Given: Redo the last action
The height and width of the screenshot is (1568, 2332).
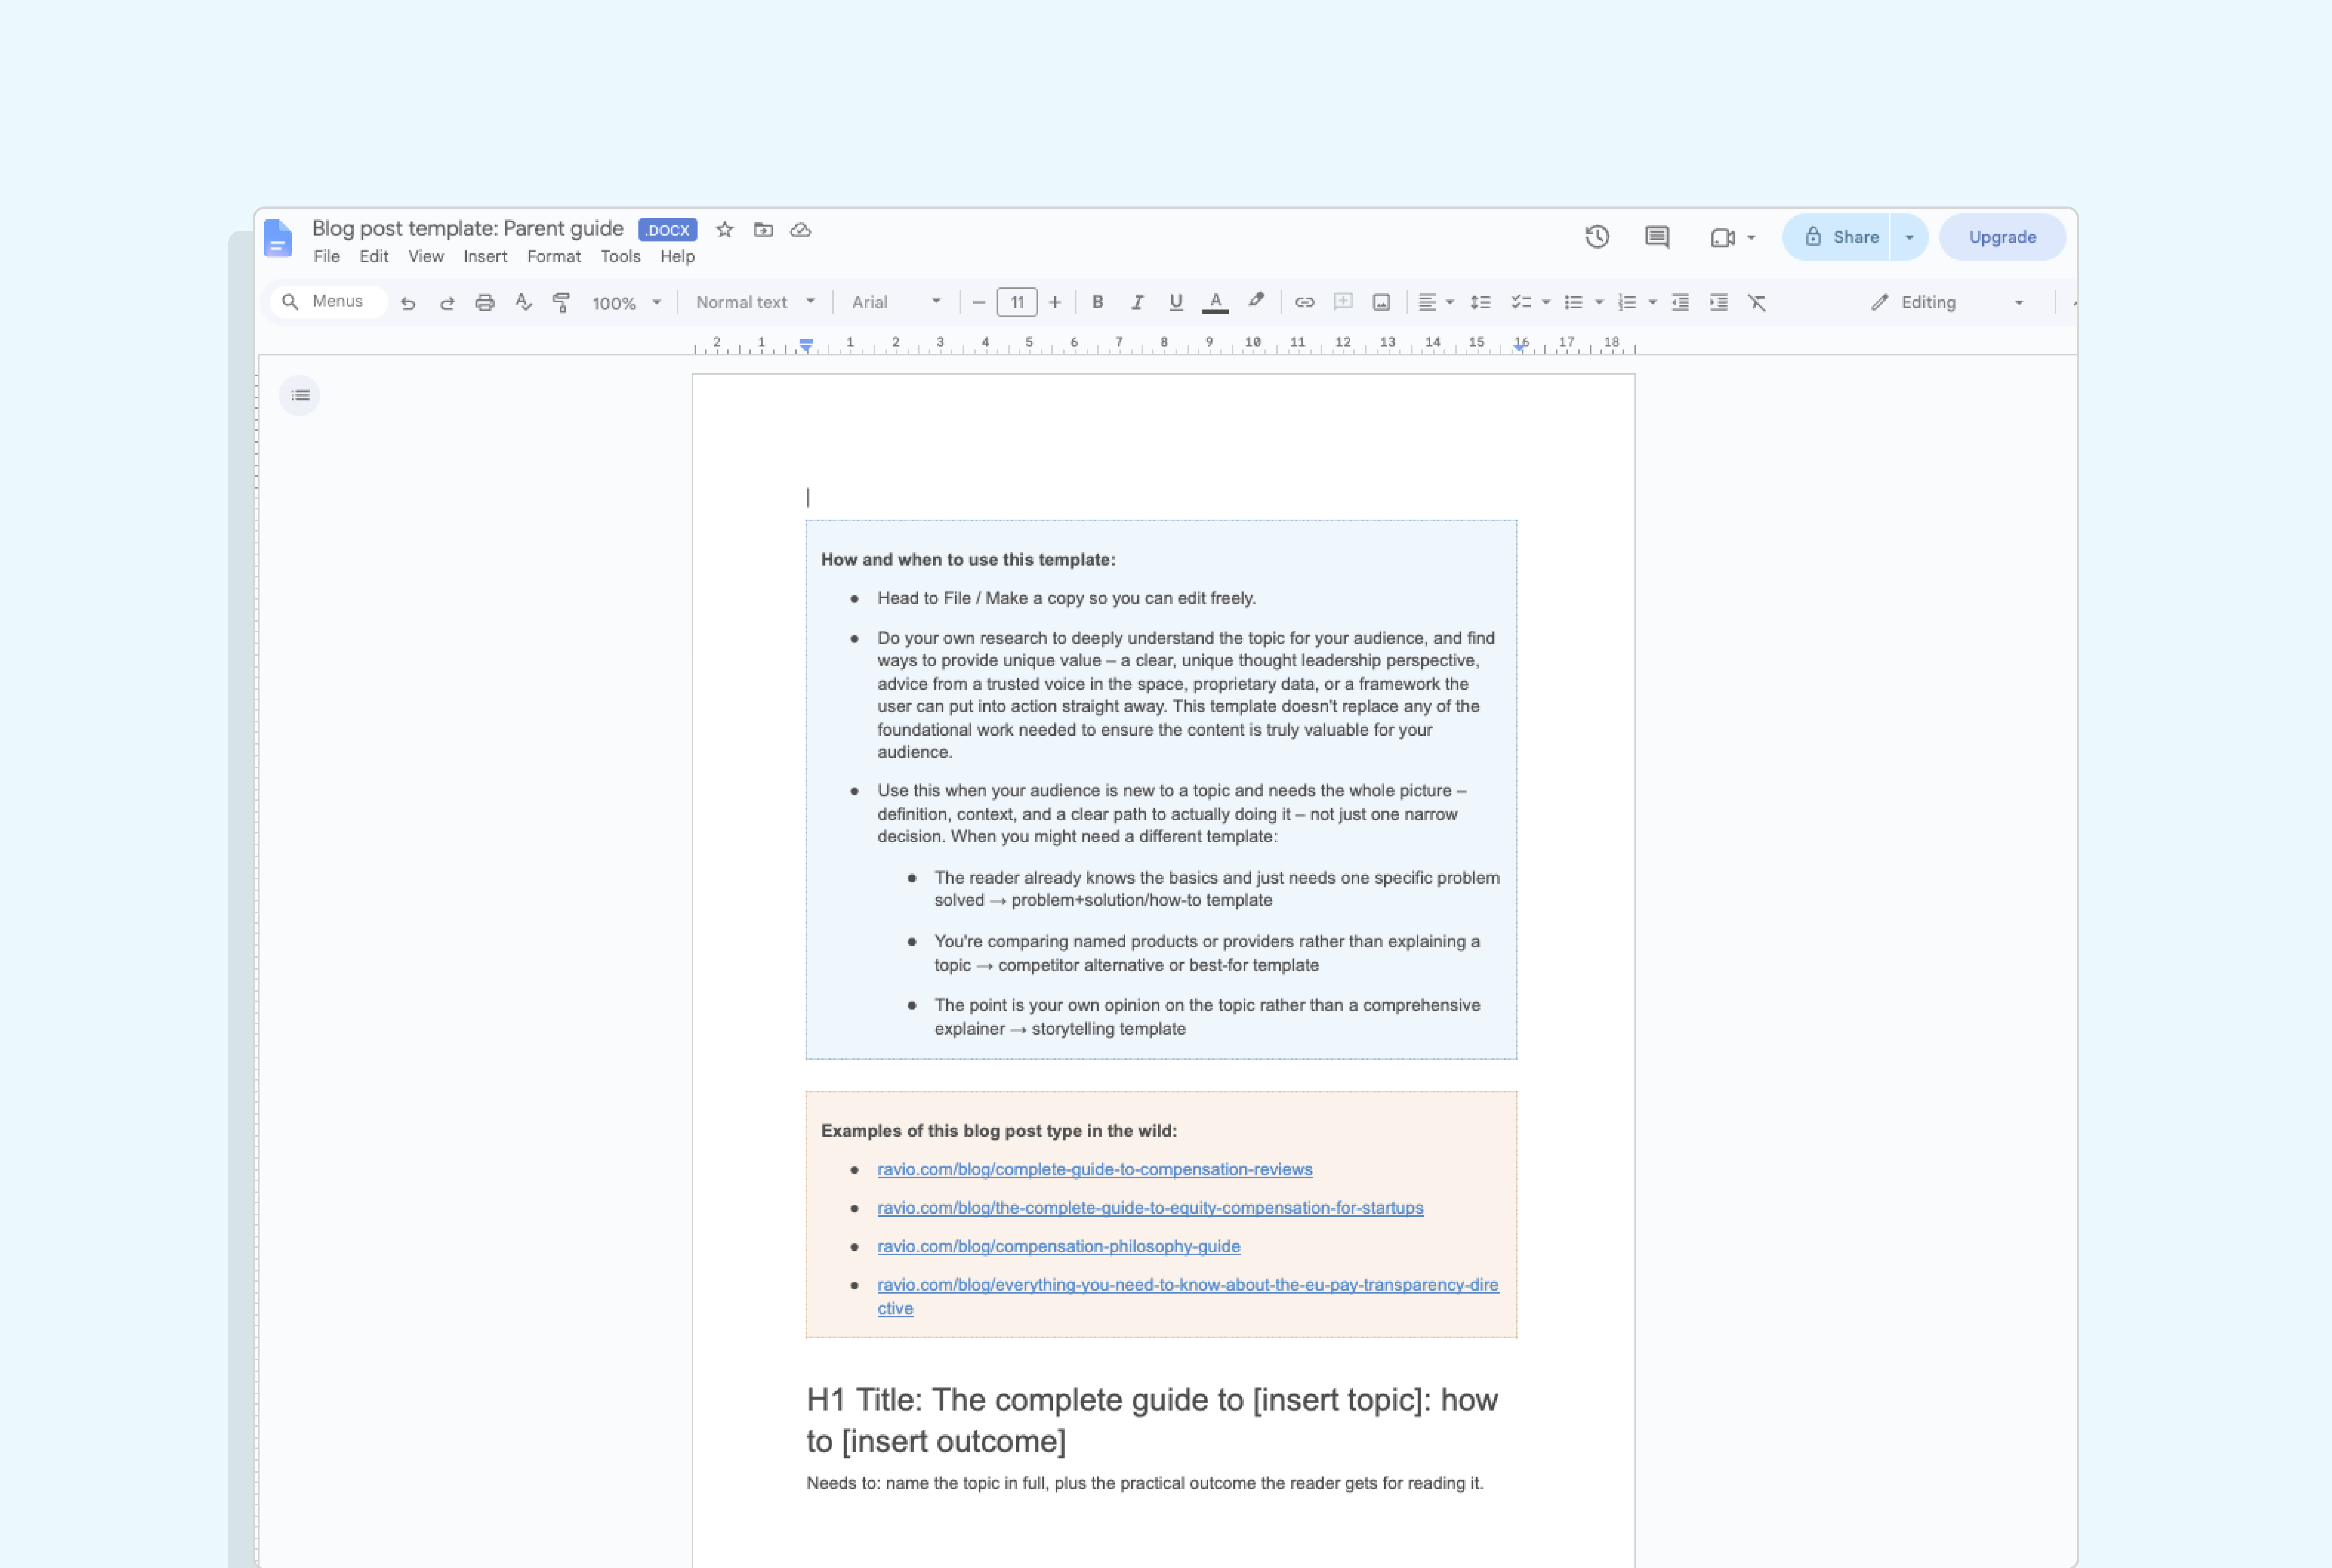Looking at the screenshot, I should click(447, 303).
